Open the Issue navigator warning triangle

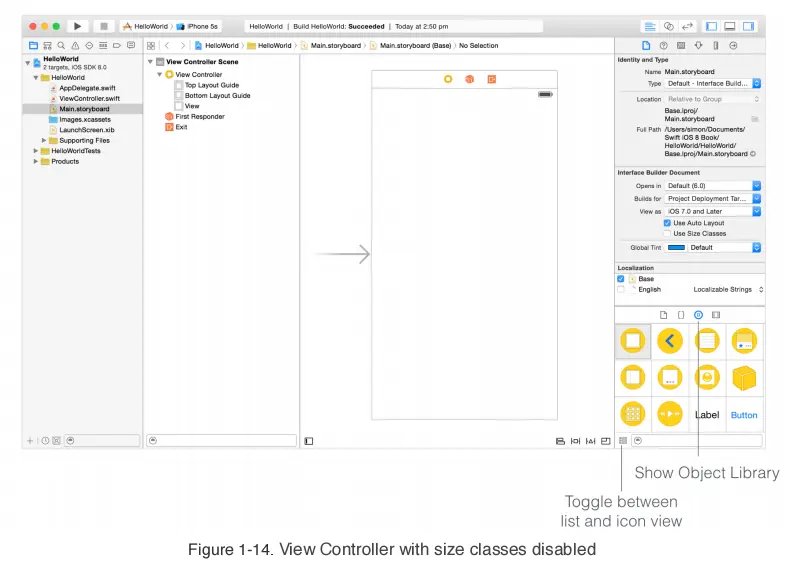75,46
